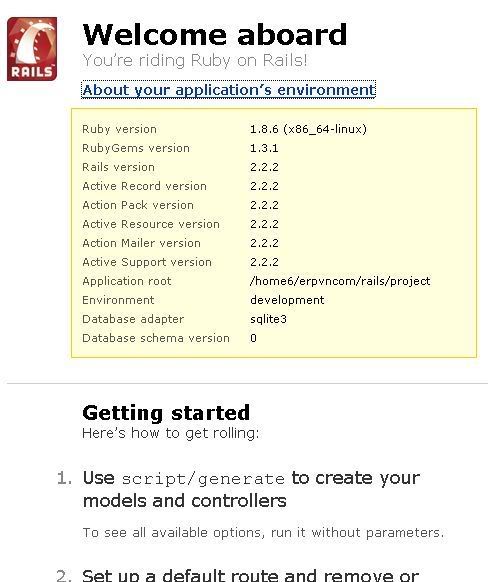488x582 pixels.
Task: Click the Rails version 2.2.2 value
Action: [264, 167]
